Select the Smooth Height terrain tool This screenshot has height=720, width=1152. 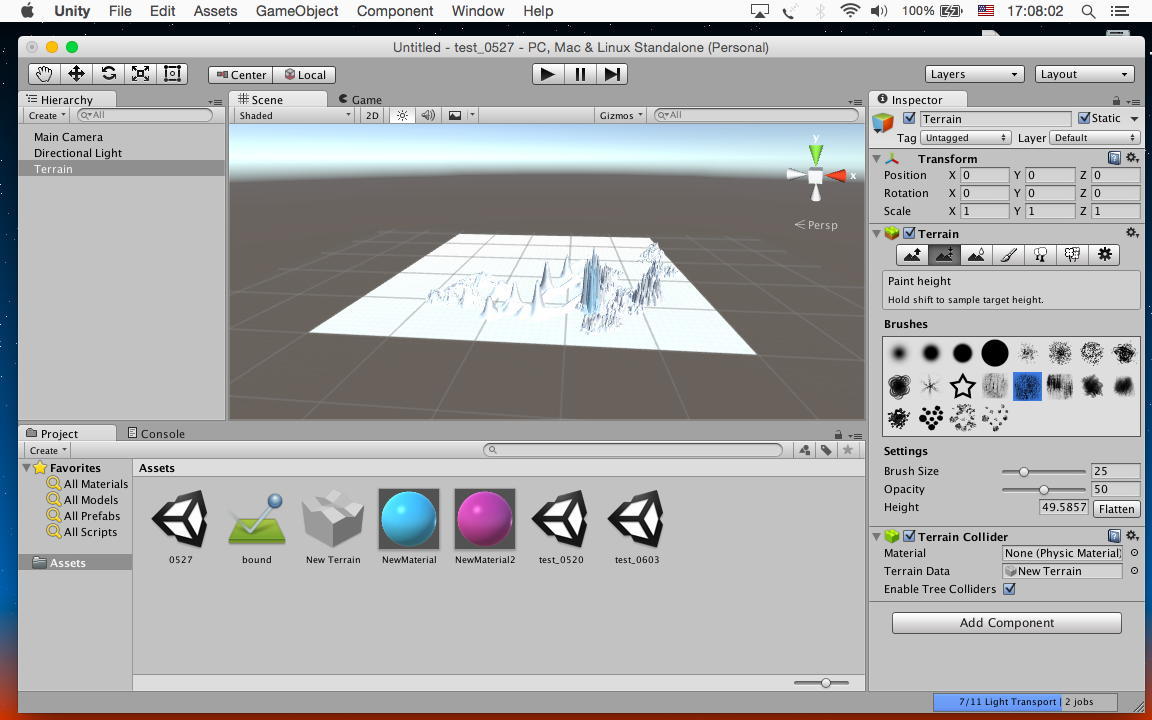(x=976, y=255)
